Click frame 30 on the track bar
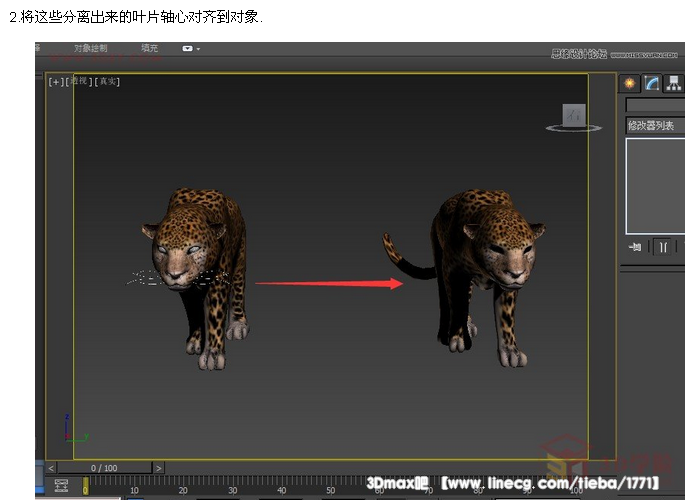Viewport: 688px width, 500px height. tap(232, 490)
